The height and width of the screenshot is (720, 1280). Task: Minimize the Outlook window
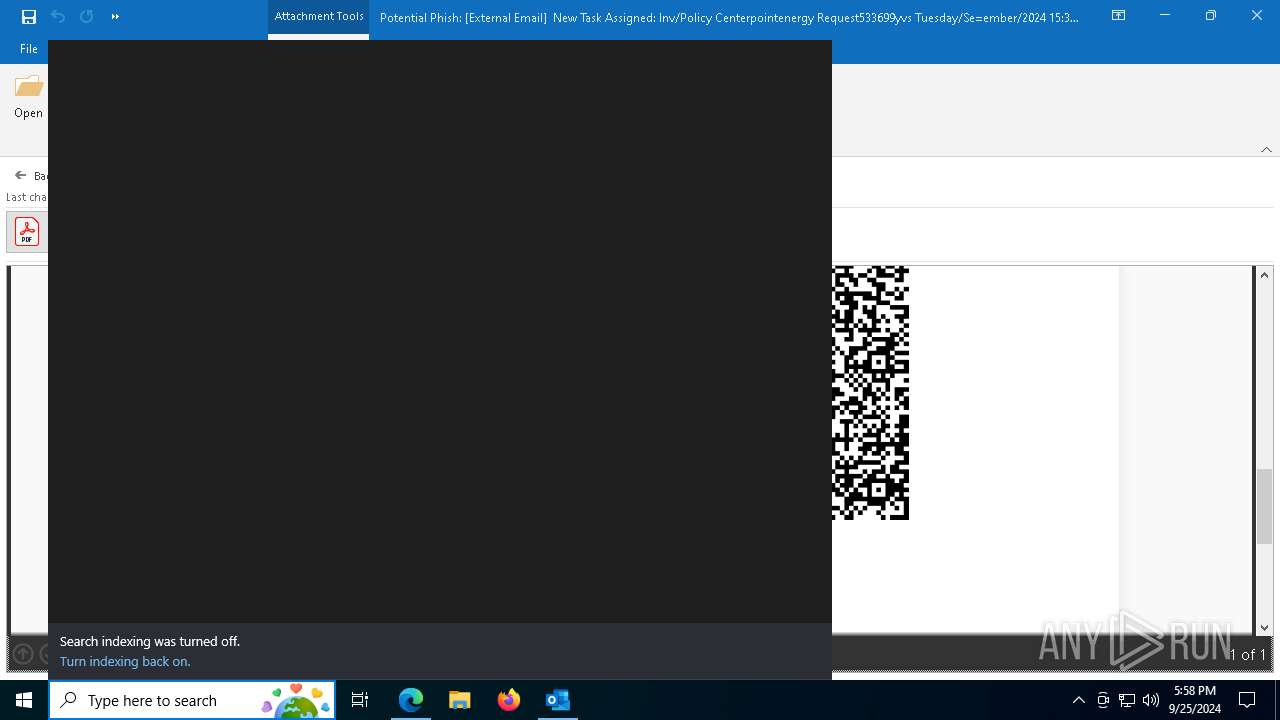tap(1164, 16)
